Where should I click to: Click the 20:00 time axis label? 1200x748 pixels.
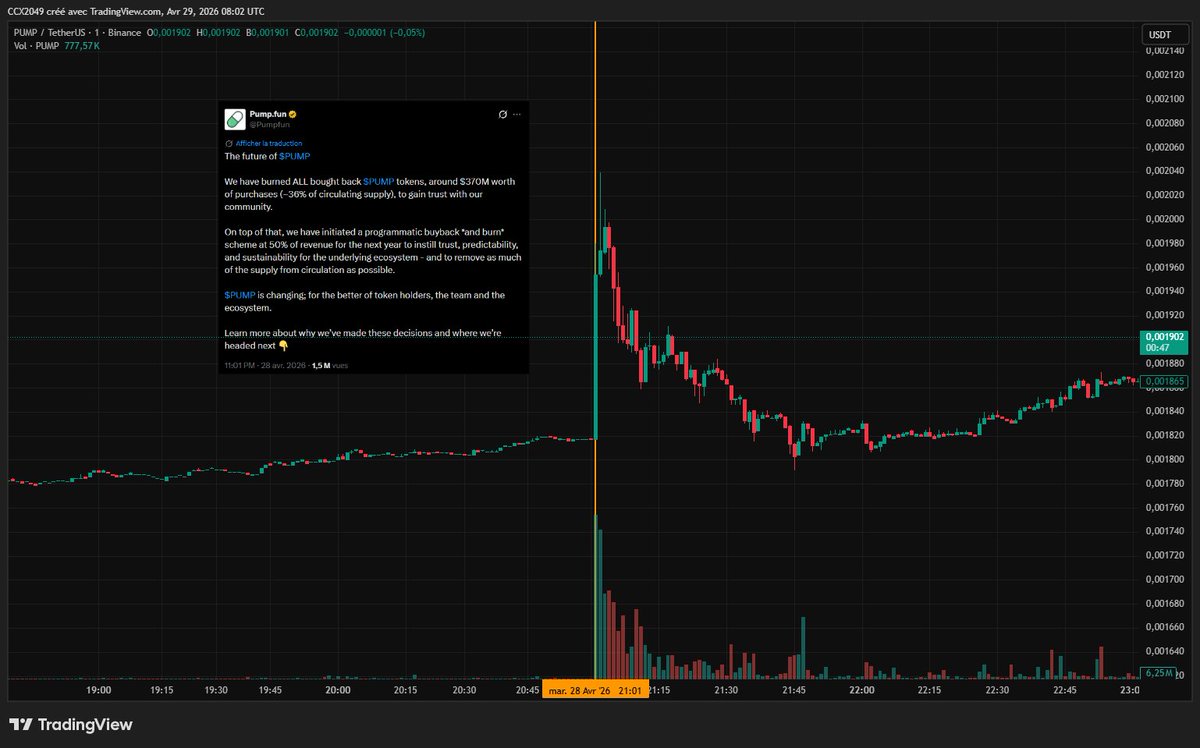(x=338, y=690)
